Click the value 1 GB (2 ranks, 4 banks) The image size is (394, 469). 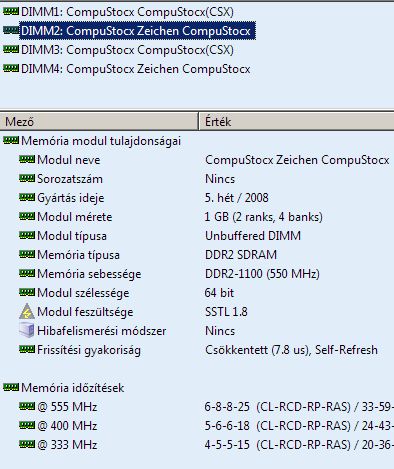tap(264, 217)
